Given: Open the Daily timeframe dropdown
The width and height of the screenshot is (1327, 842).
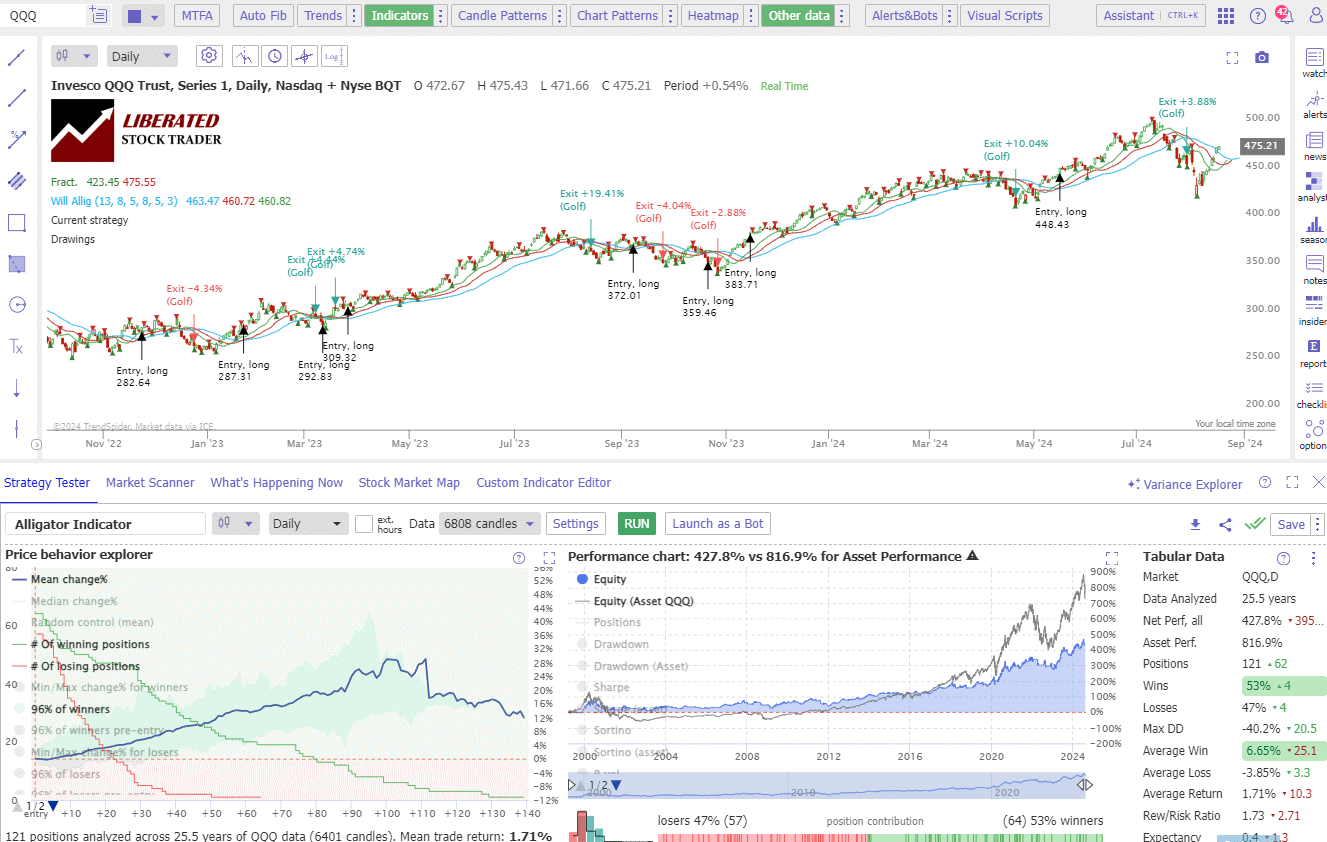Looking at the screenshot, I should 141,55.
